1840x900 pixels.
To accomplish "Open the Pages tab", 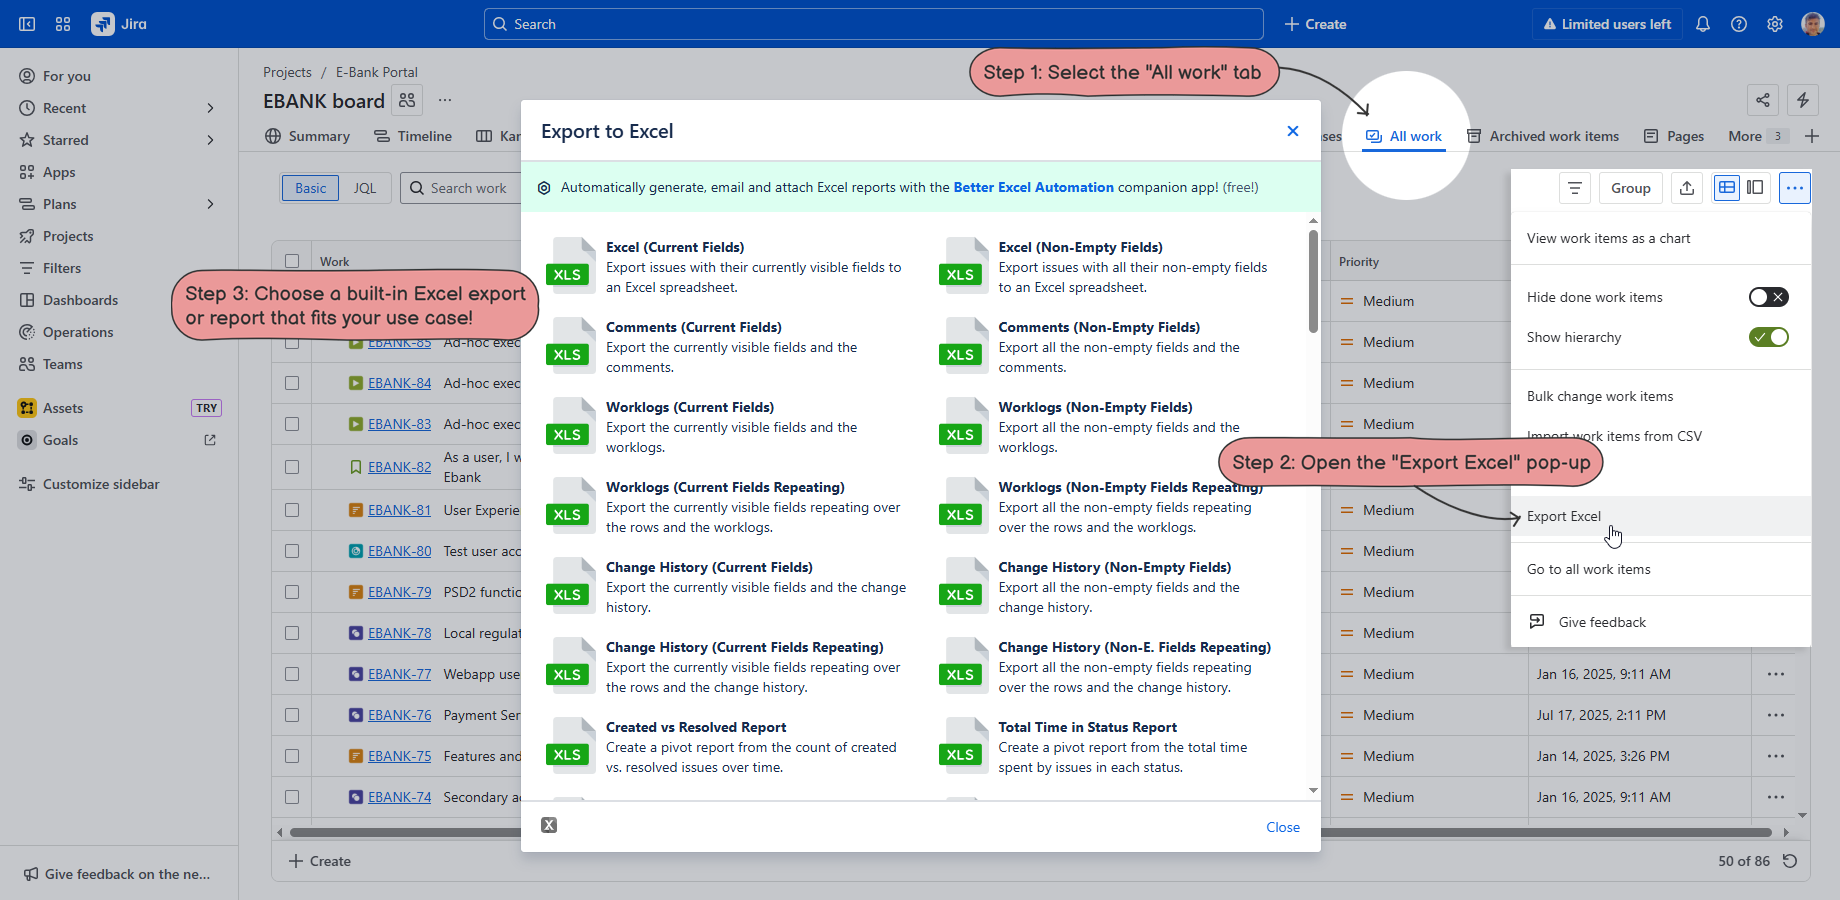I will (x=1674, y=136).
